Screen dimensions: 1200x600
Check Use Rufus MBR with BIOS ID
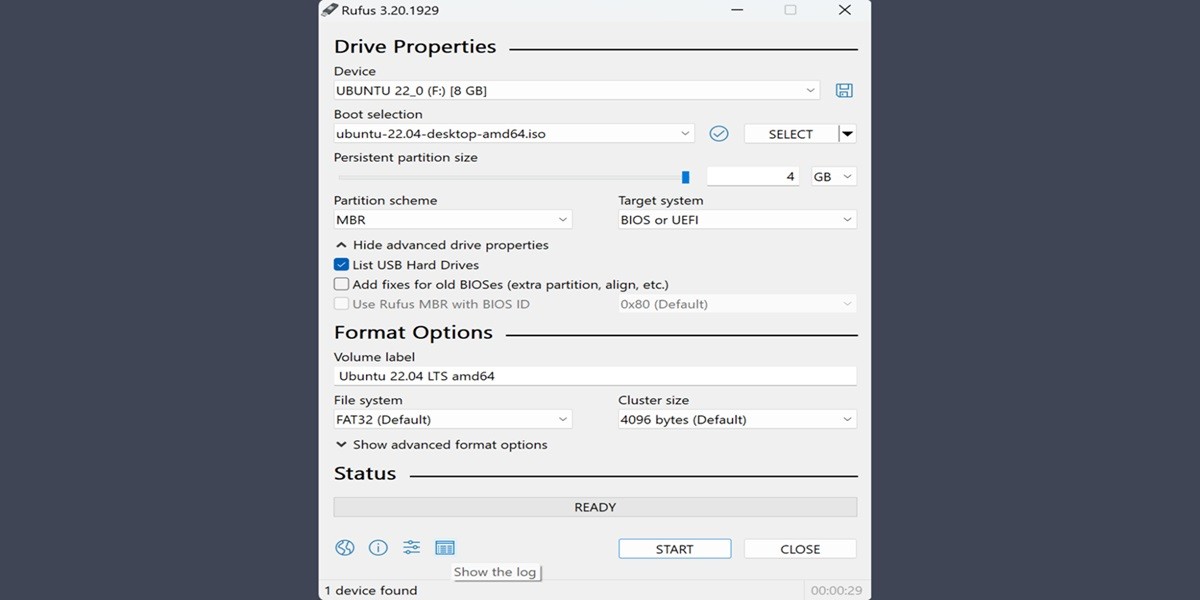click(343, 303)
